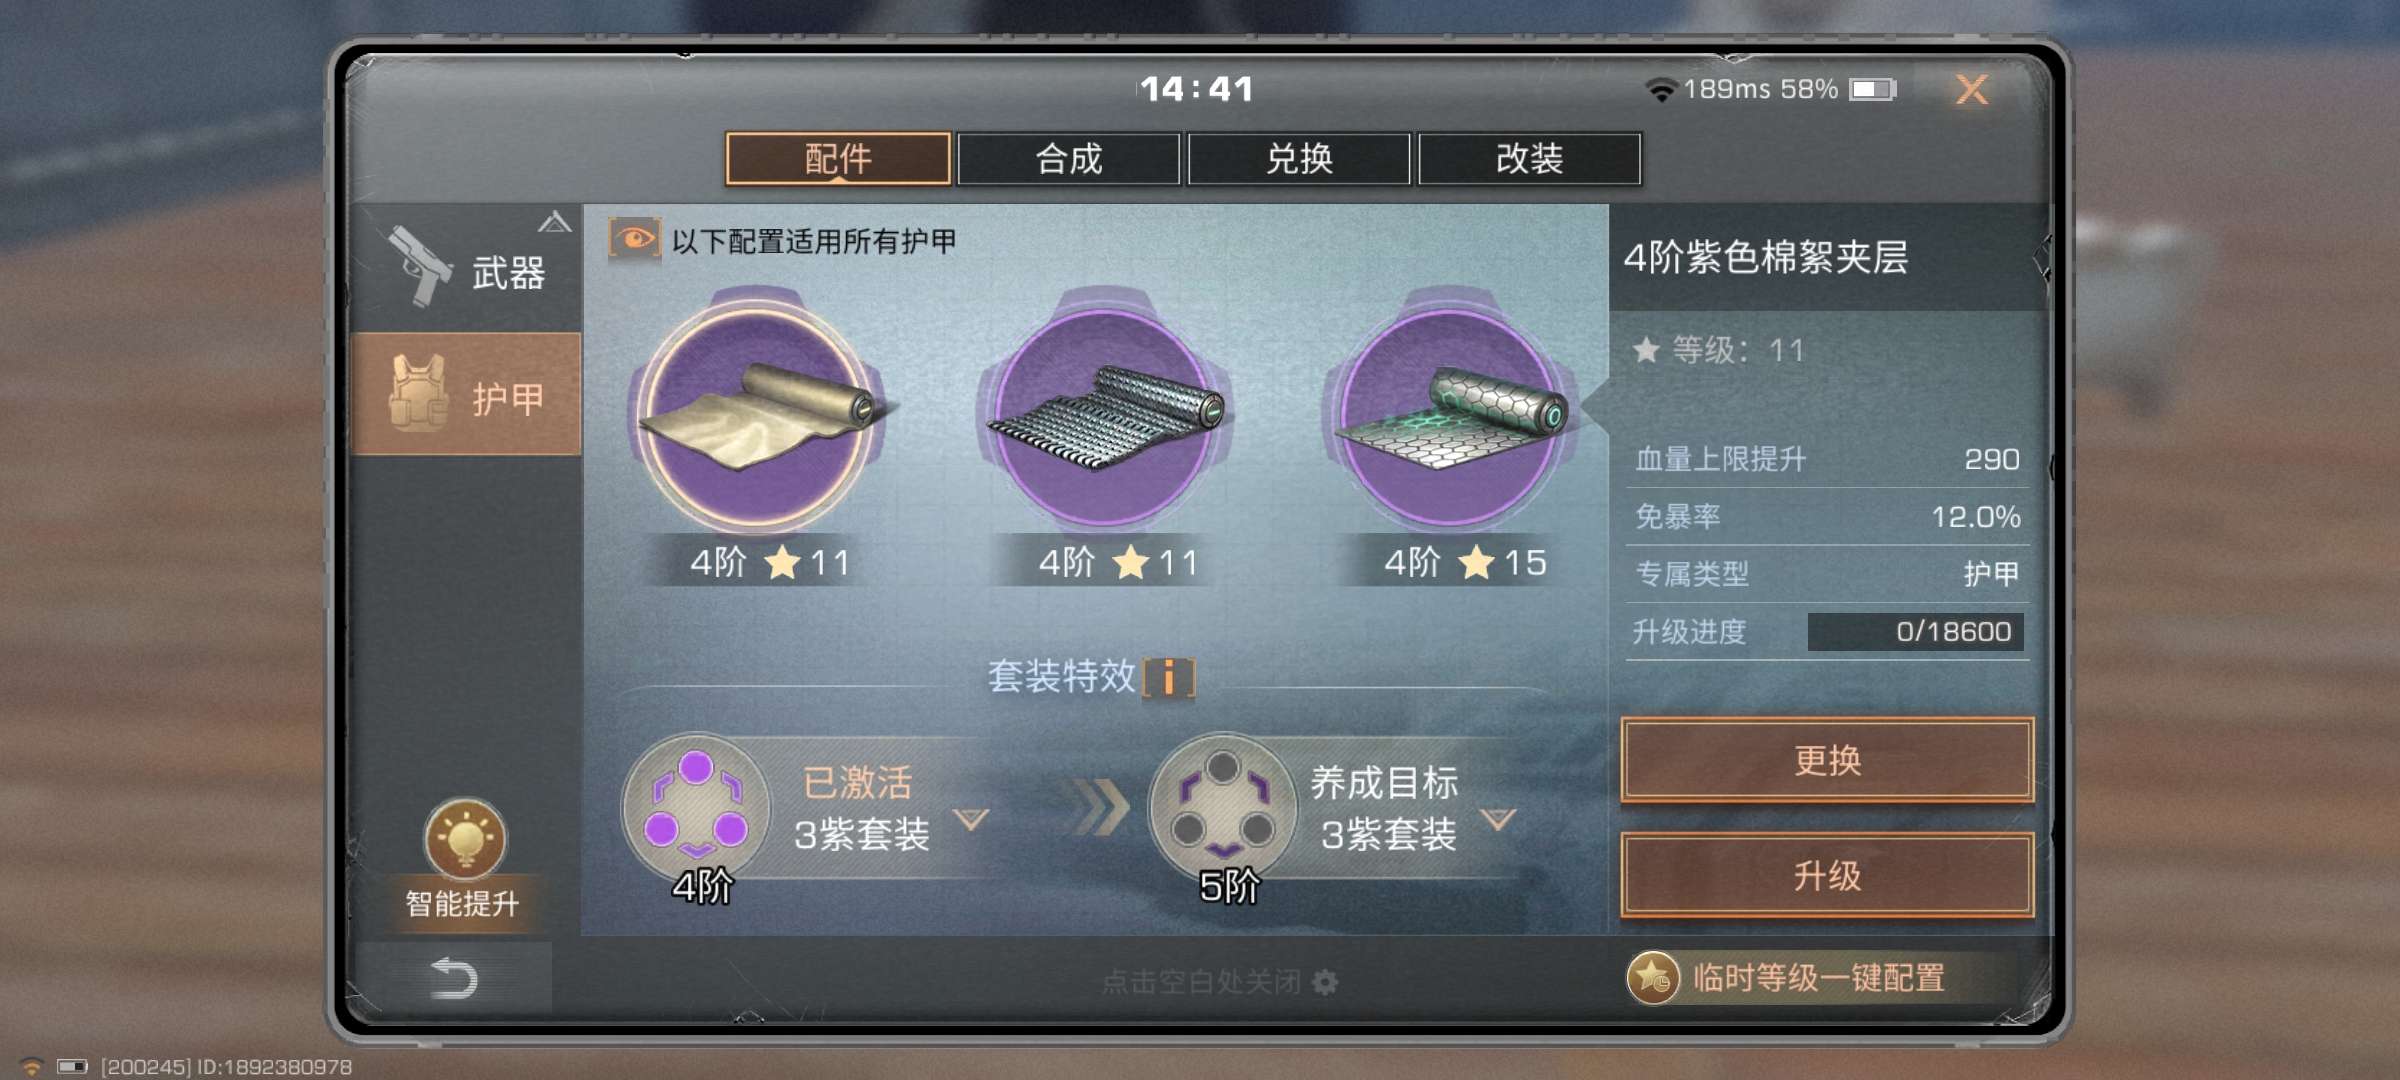Switch to the 合成 tab
The width and height of the screenshot is (2400, 1080).
(x=1068, y=159)
